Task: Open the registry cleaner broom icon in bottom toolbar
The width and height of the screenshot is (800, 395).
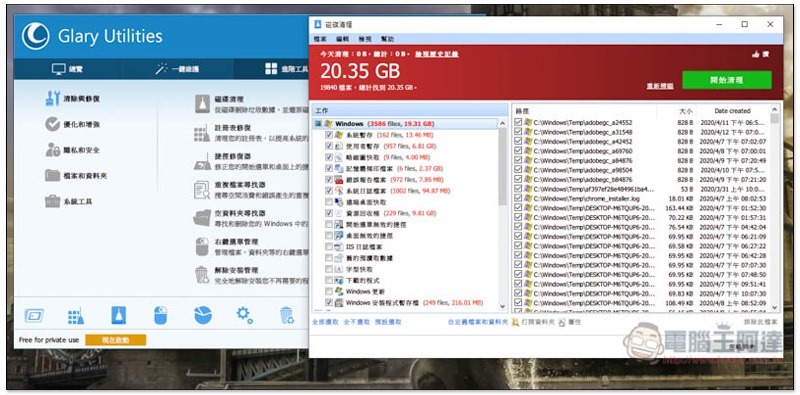Action: [x=76, y=316]
